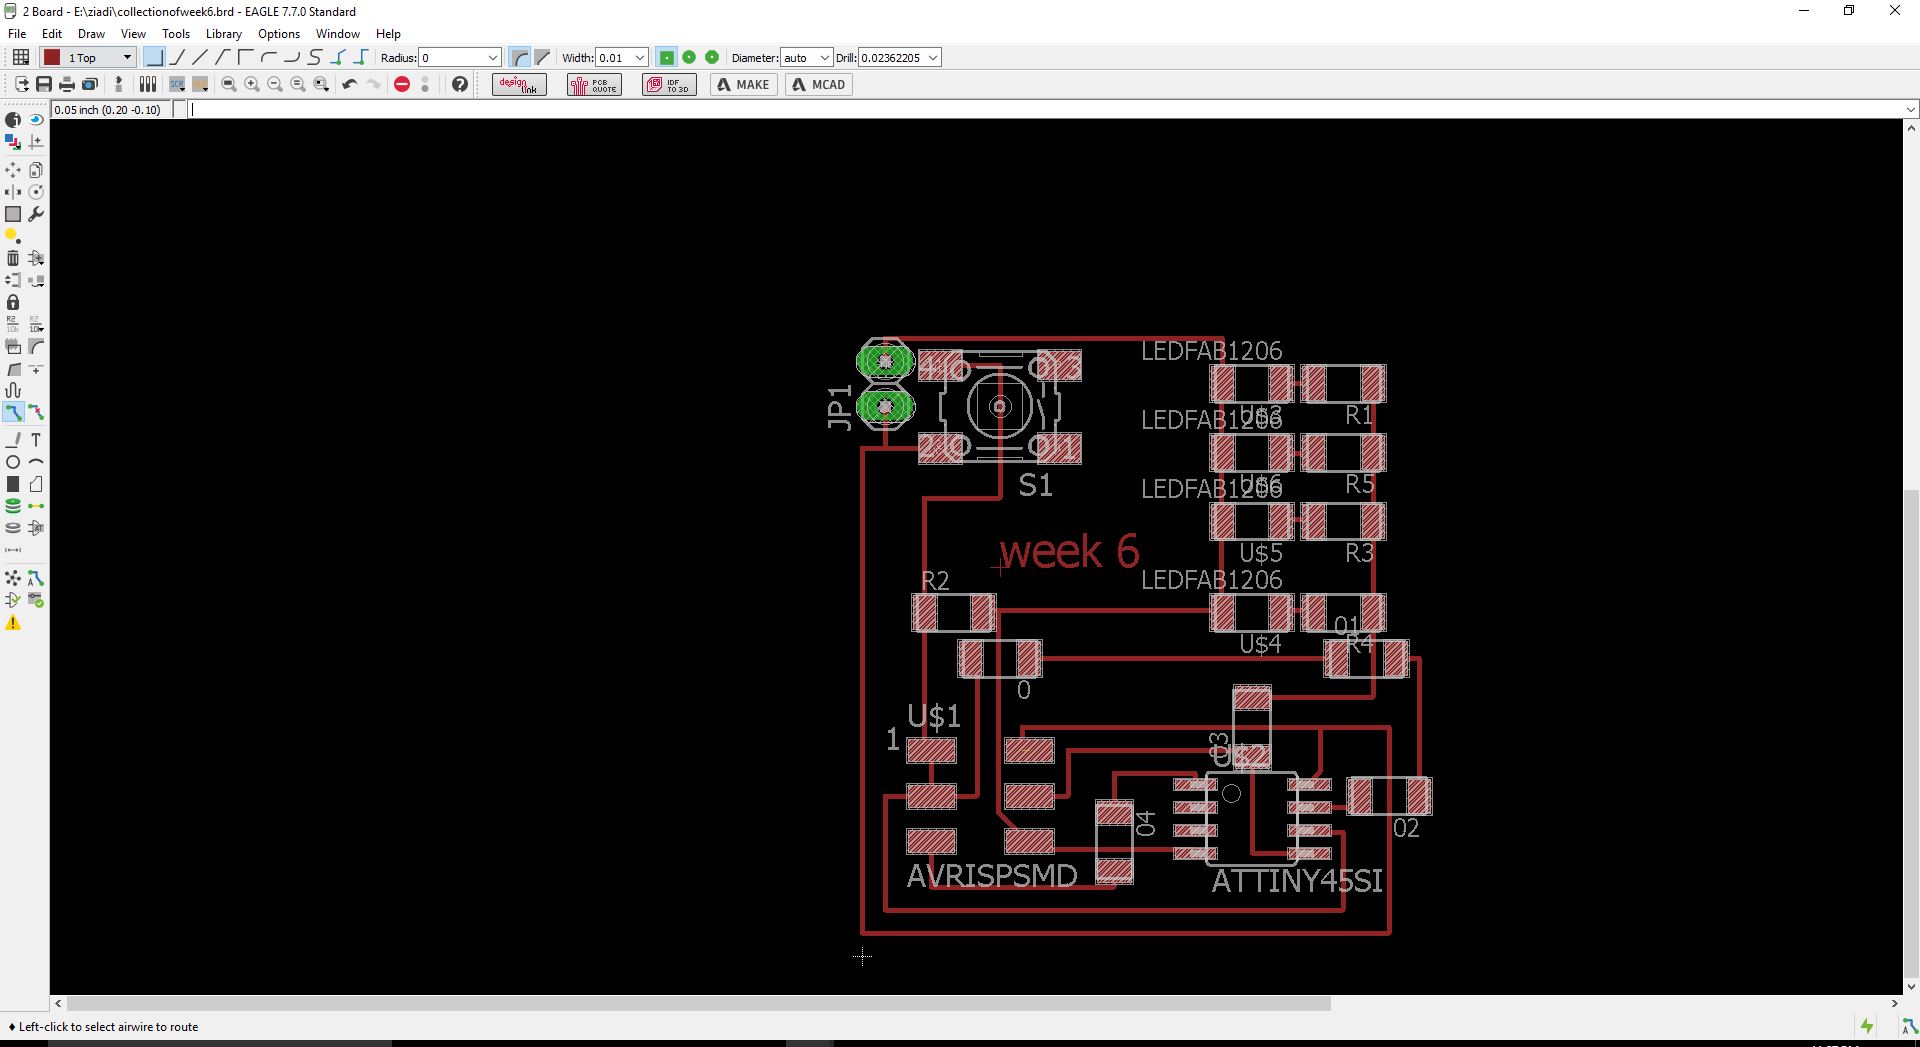Expand the Width dropdown
The image size is (1920, 1047).
640,58
